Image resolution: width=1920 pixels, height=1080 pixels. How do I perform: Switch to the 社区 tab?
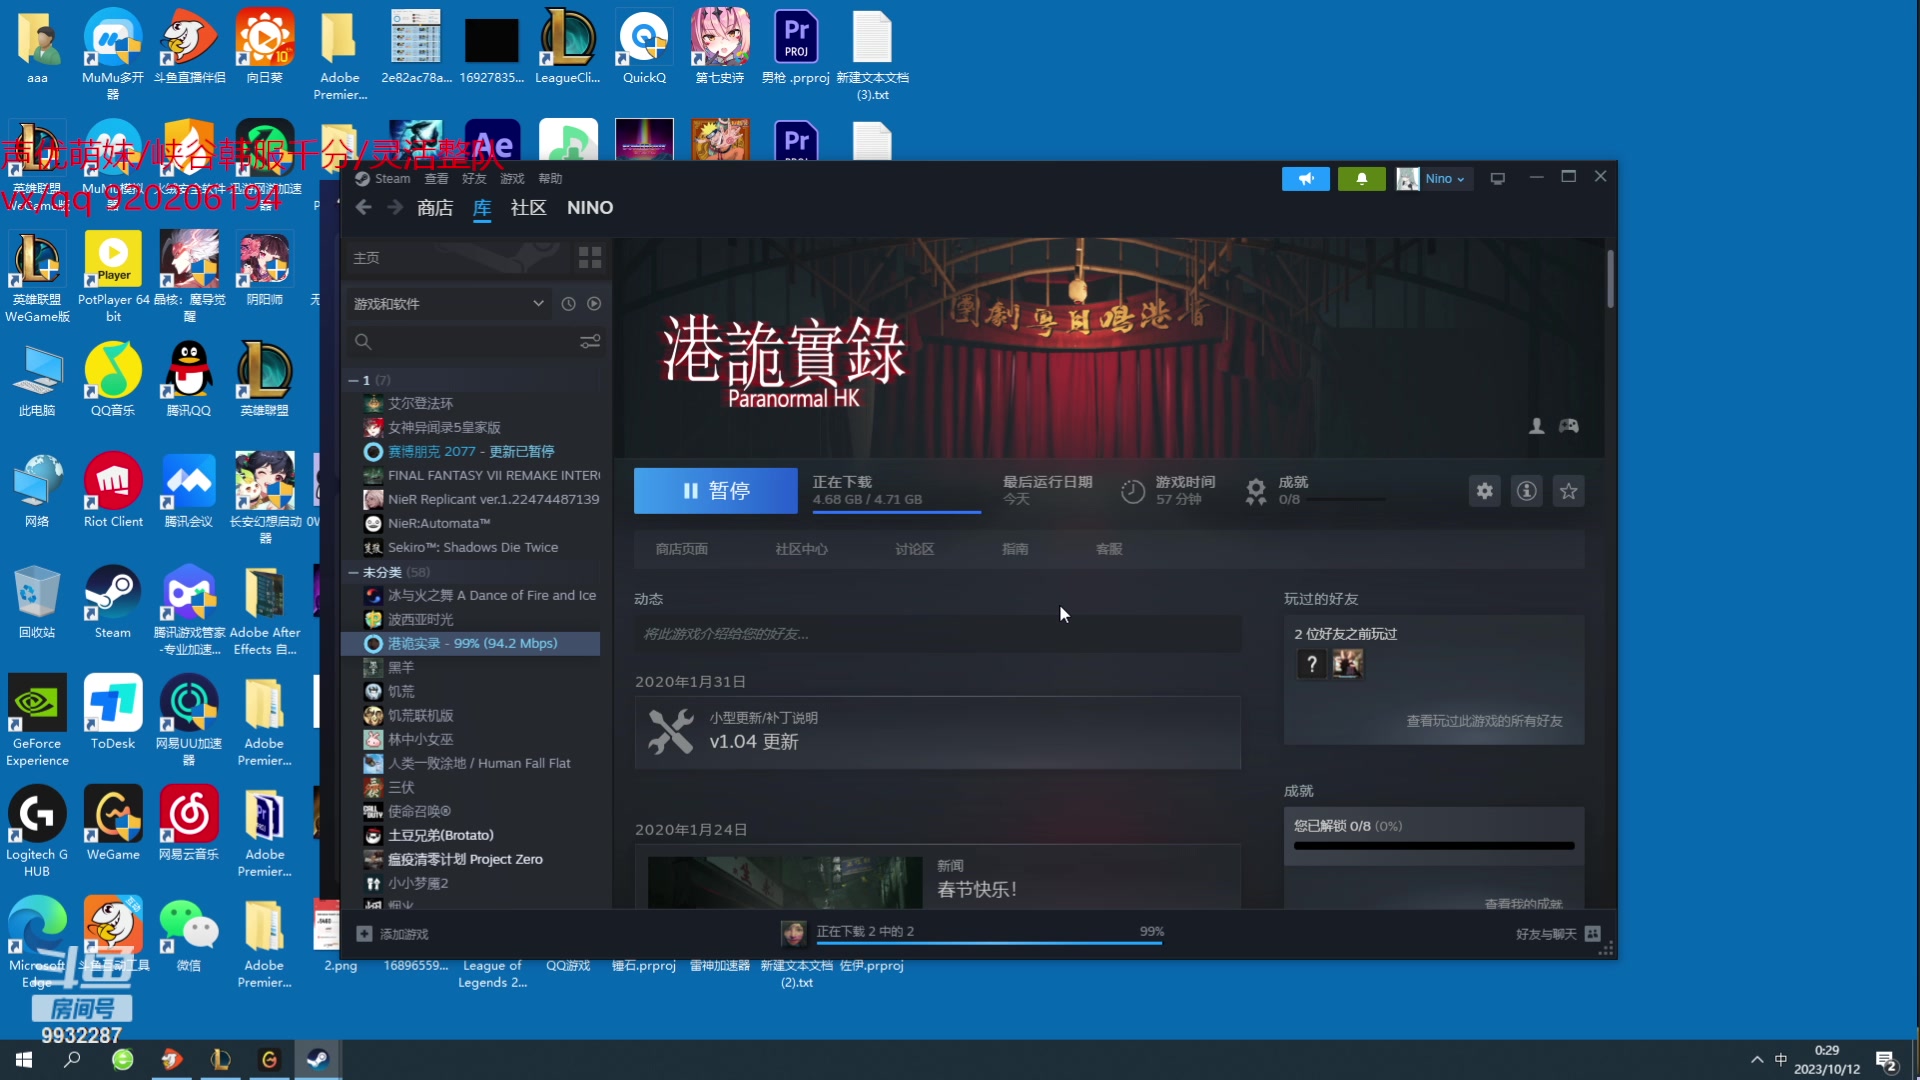529,207
